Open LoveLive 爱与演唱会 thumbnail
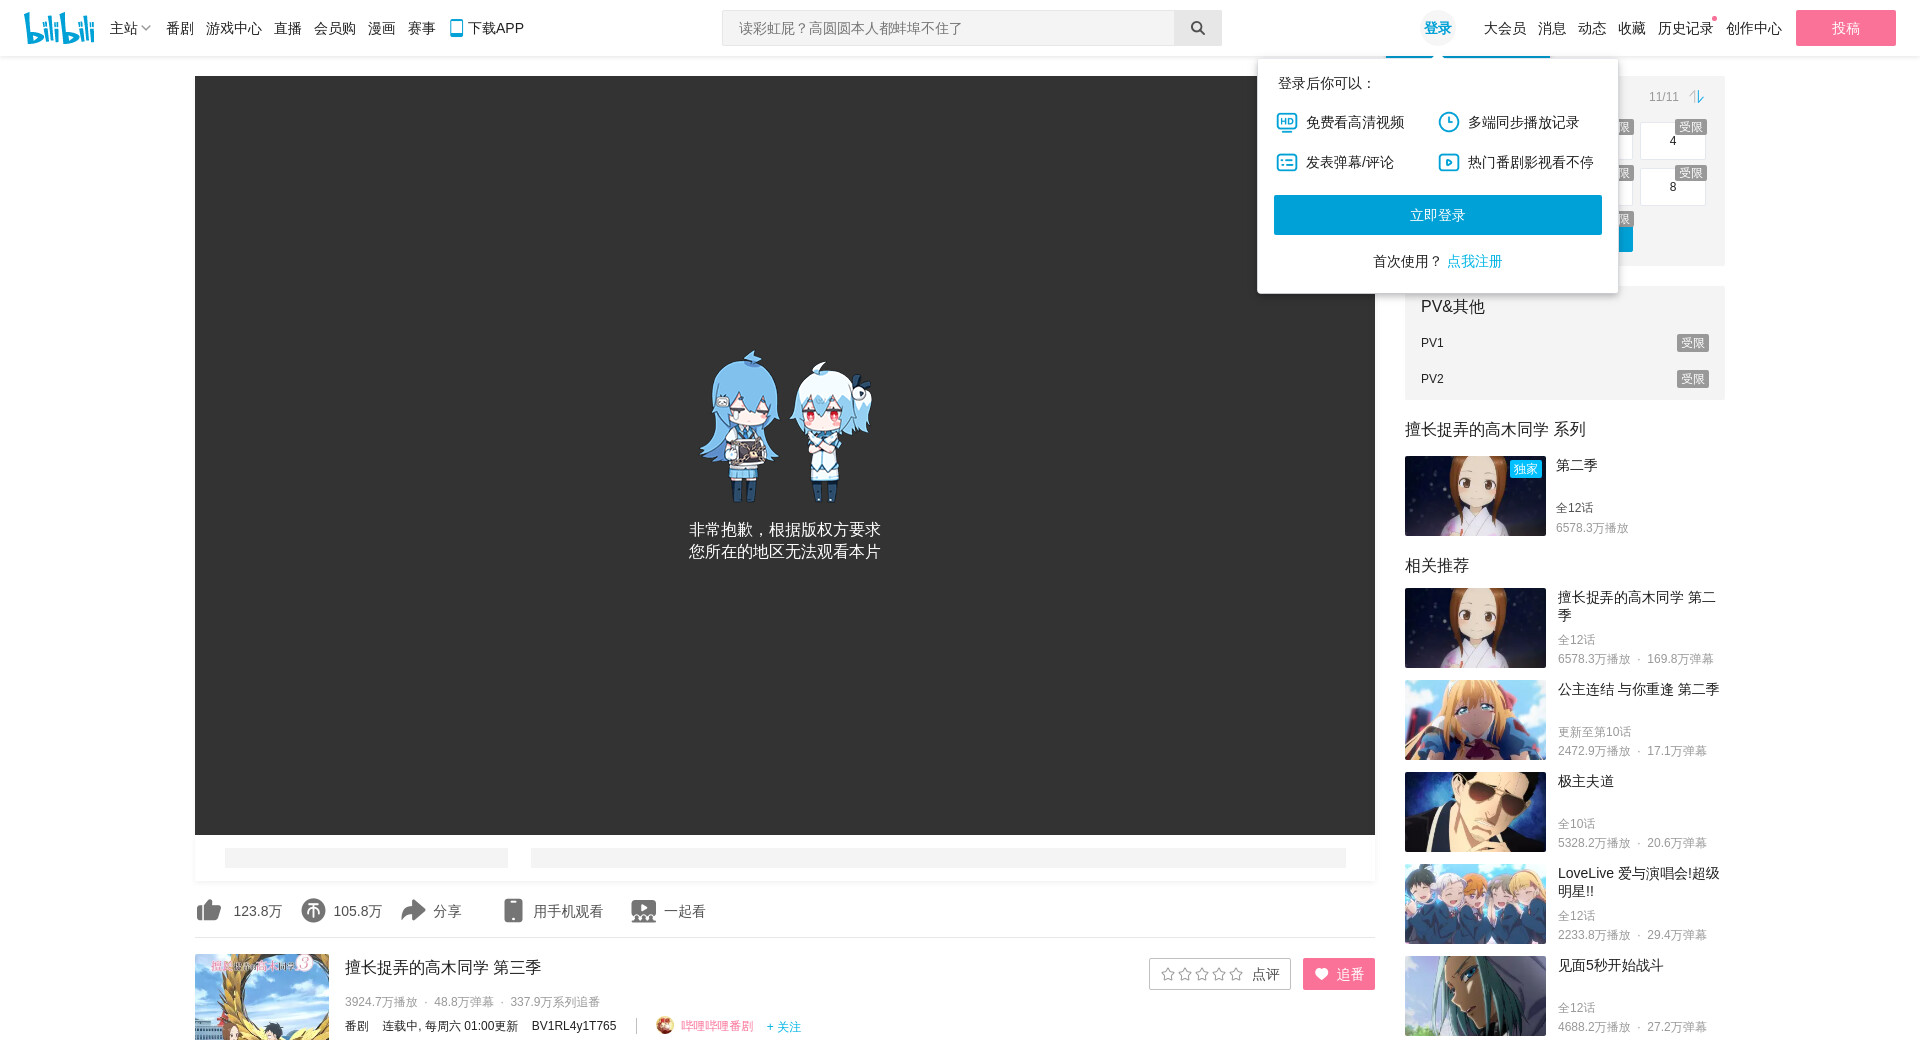This screenshot has width=1920, height=1040. pyautogui.click(x=1475, y=904)
